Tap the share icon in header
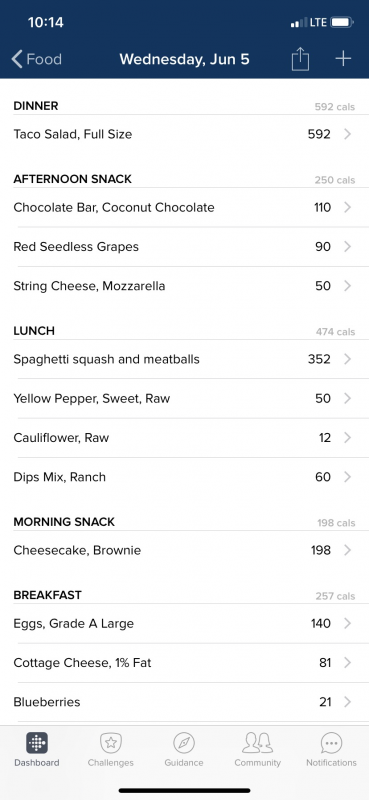 coord(300,59)
